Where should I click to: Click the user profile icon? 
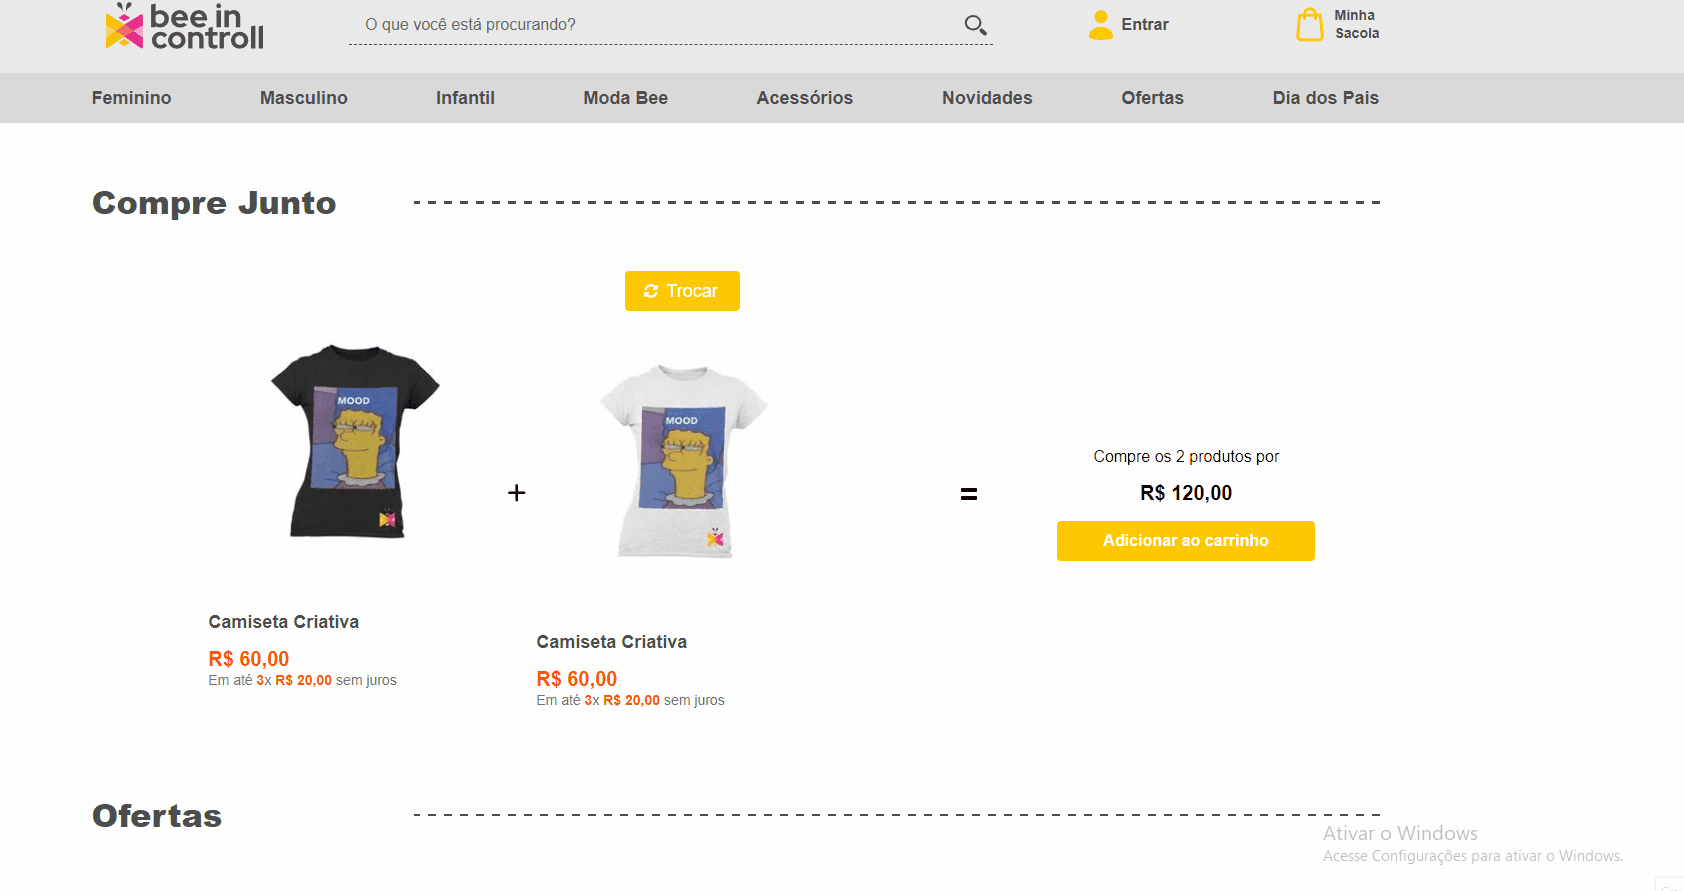pyautogui.click(x=1101, y=25)
